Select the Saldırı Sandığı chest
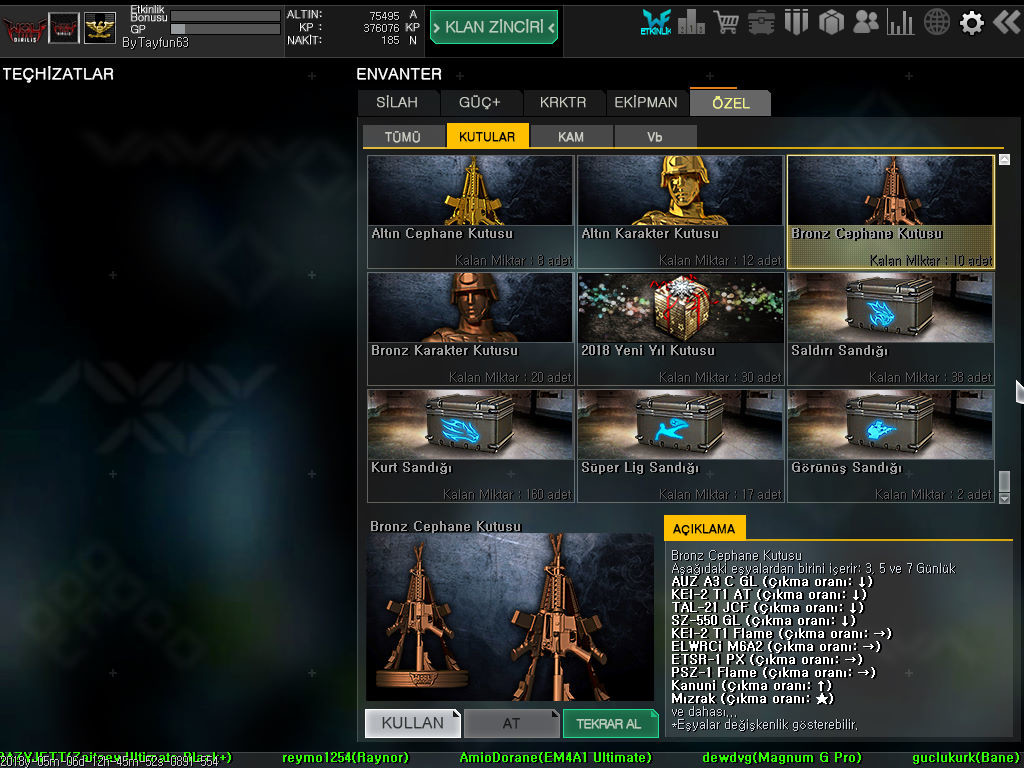This screenshot has height=768, width=1024. (891, 328)
